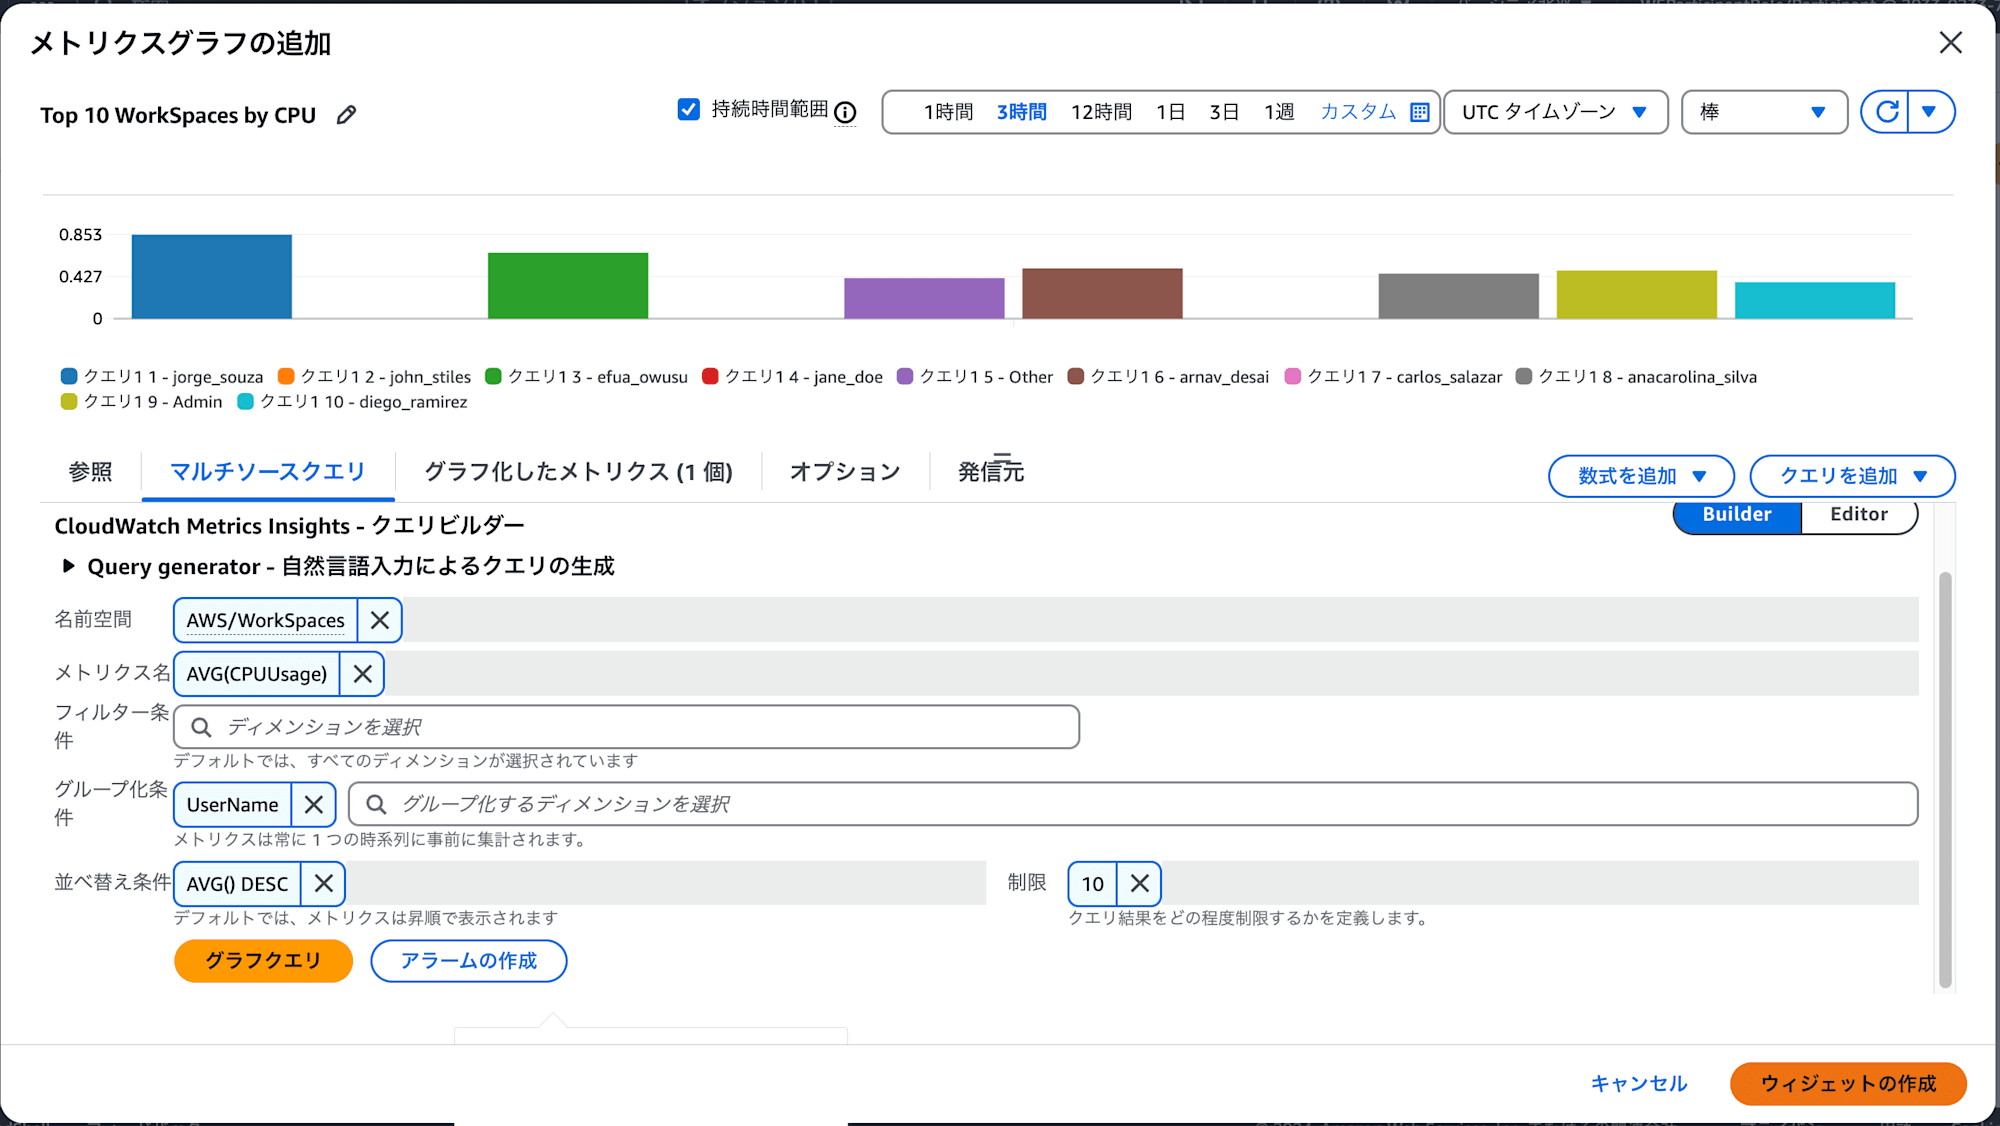
Task: Edit the widget title with pencil icon
Action: click(346, 115)
